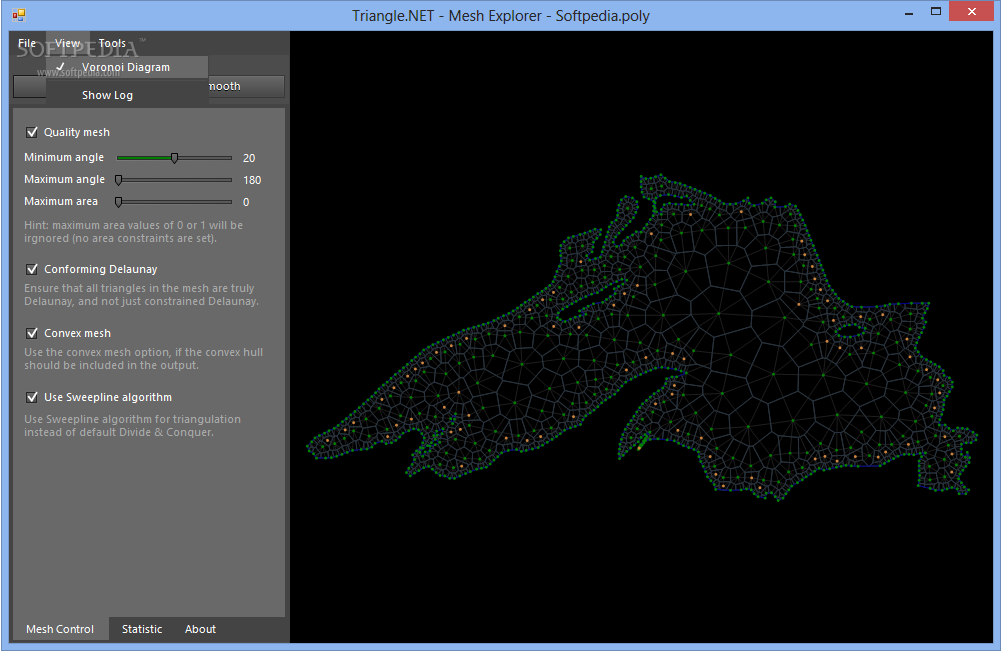Toggle the Use Sweepline algorithm checkbox
The height and width of the screenshot is (651, 1001).
(x=31, y=397)
